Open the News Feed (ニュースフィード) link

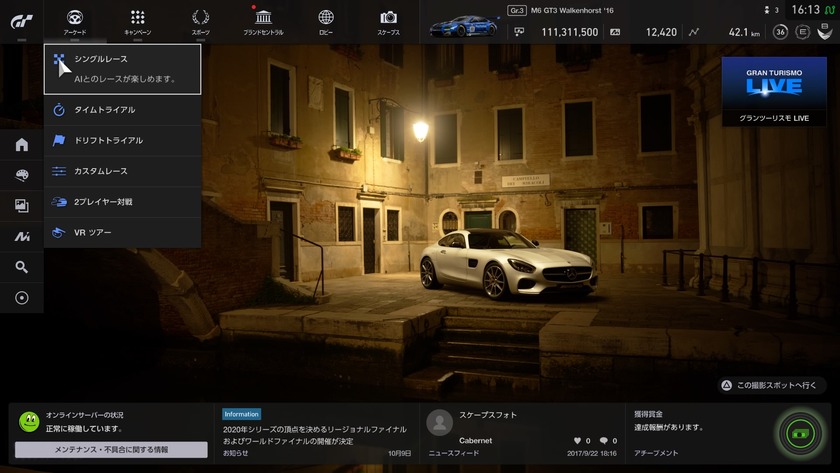pos(453,453)
